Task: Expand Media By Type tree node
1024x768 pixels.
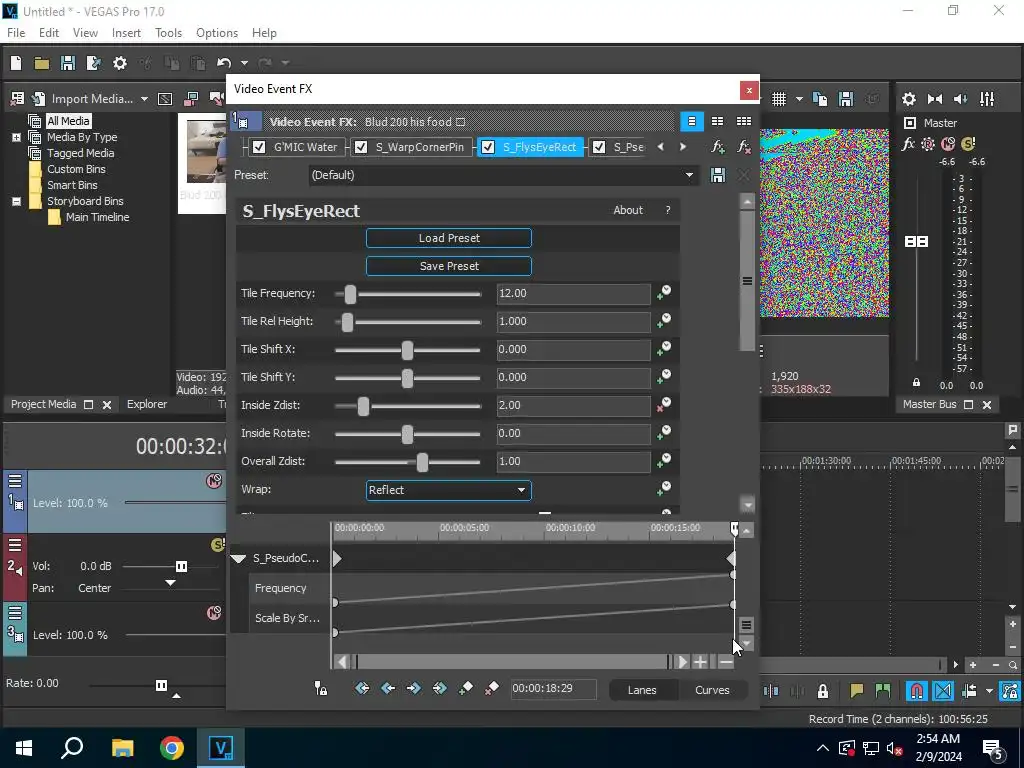Action: (16, 137)
